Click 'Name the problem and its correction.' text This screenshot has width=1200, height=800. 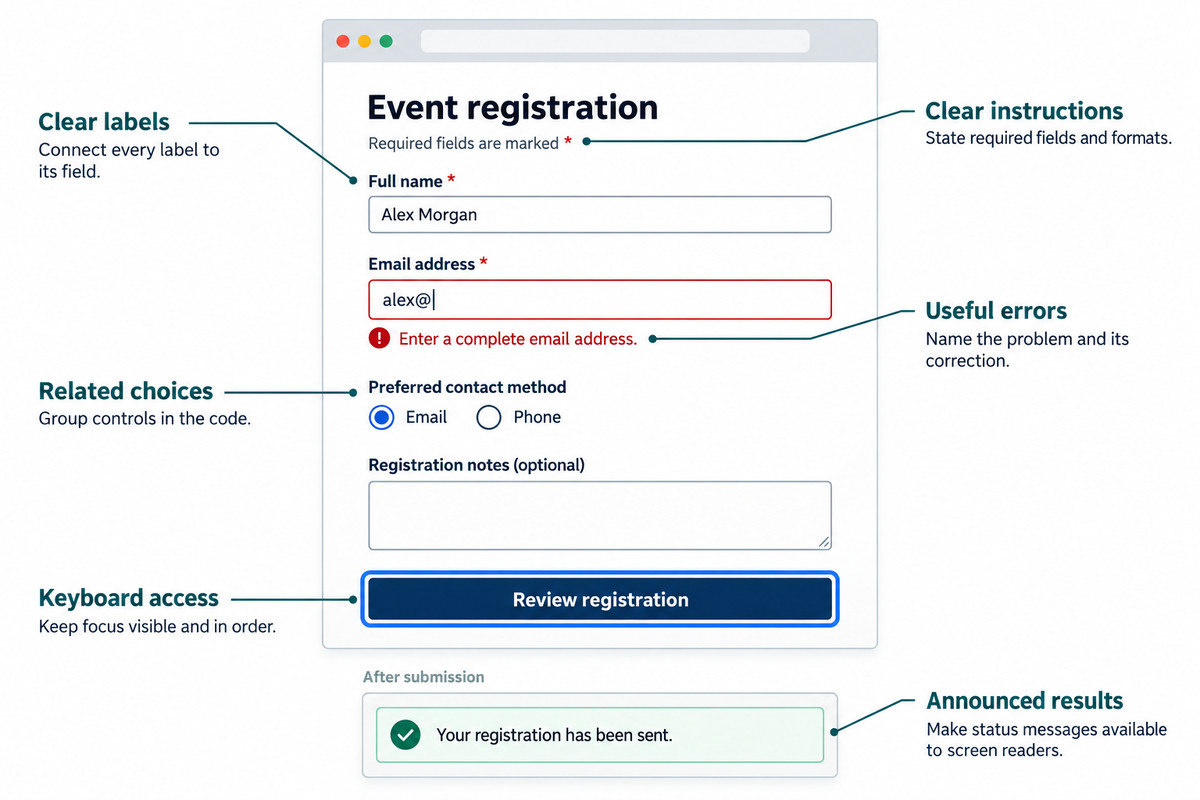pos(1027,350)
